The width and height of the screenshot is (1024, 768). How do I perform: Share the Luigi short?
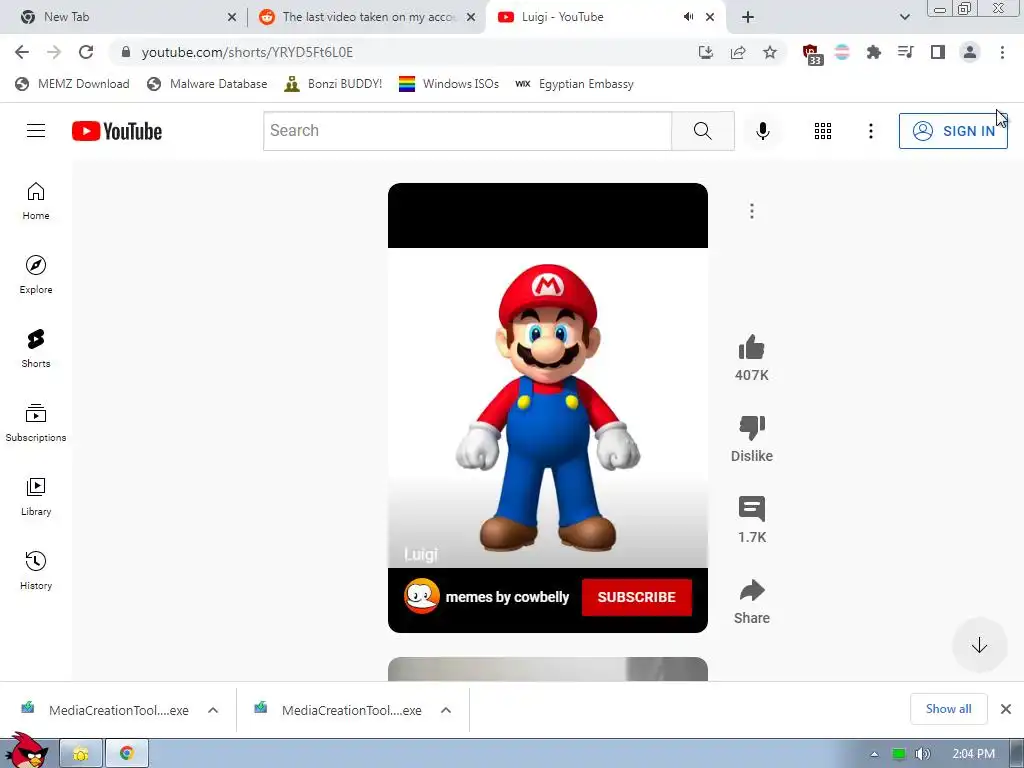pos(752,590)
